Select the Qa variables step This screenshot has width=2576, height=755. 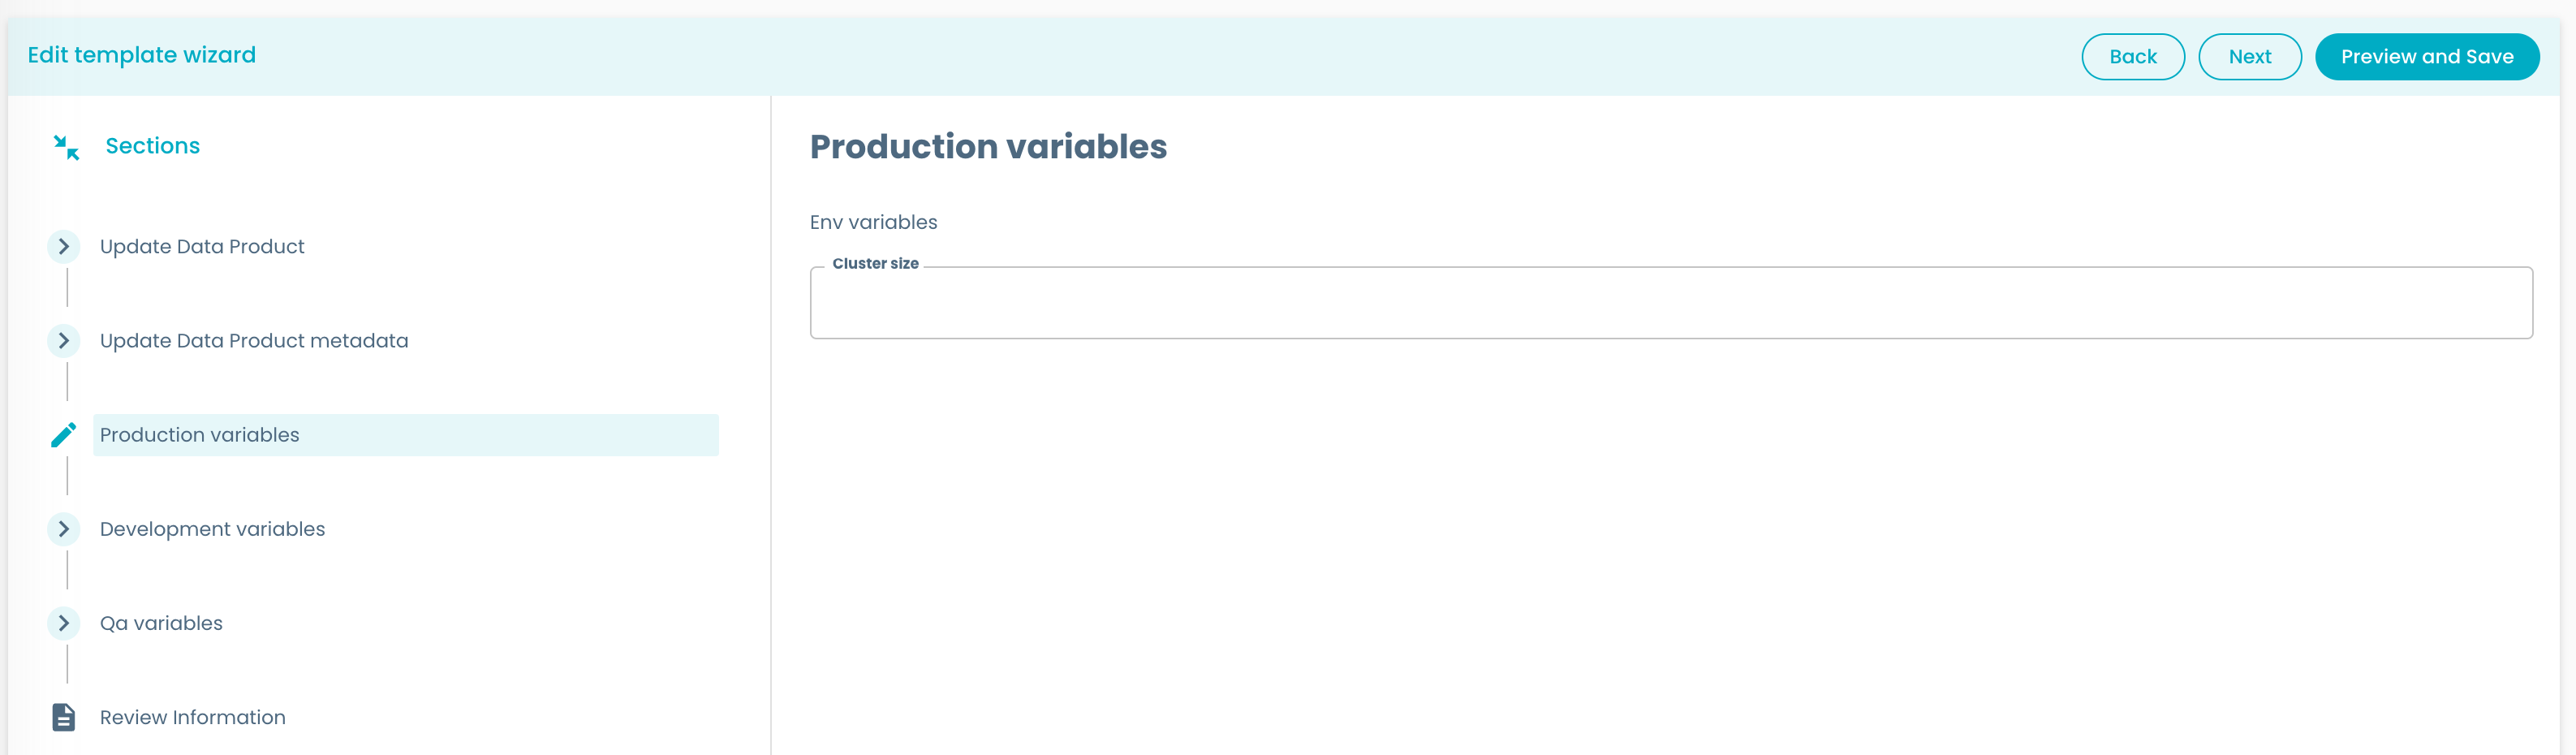[160, 622]
